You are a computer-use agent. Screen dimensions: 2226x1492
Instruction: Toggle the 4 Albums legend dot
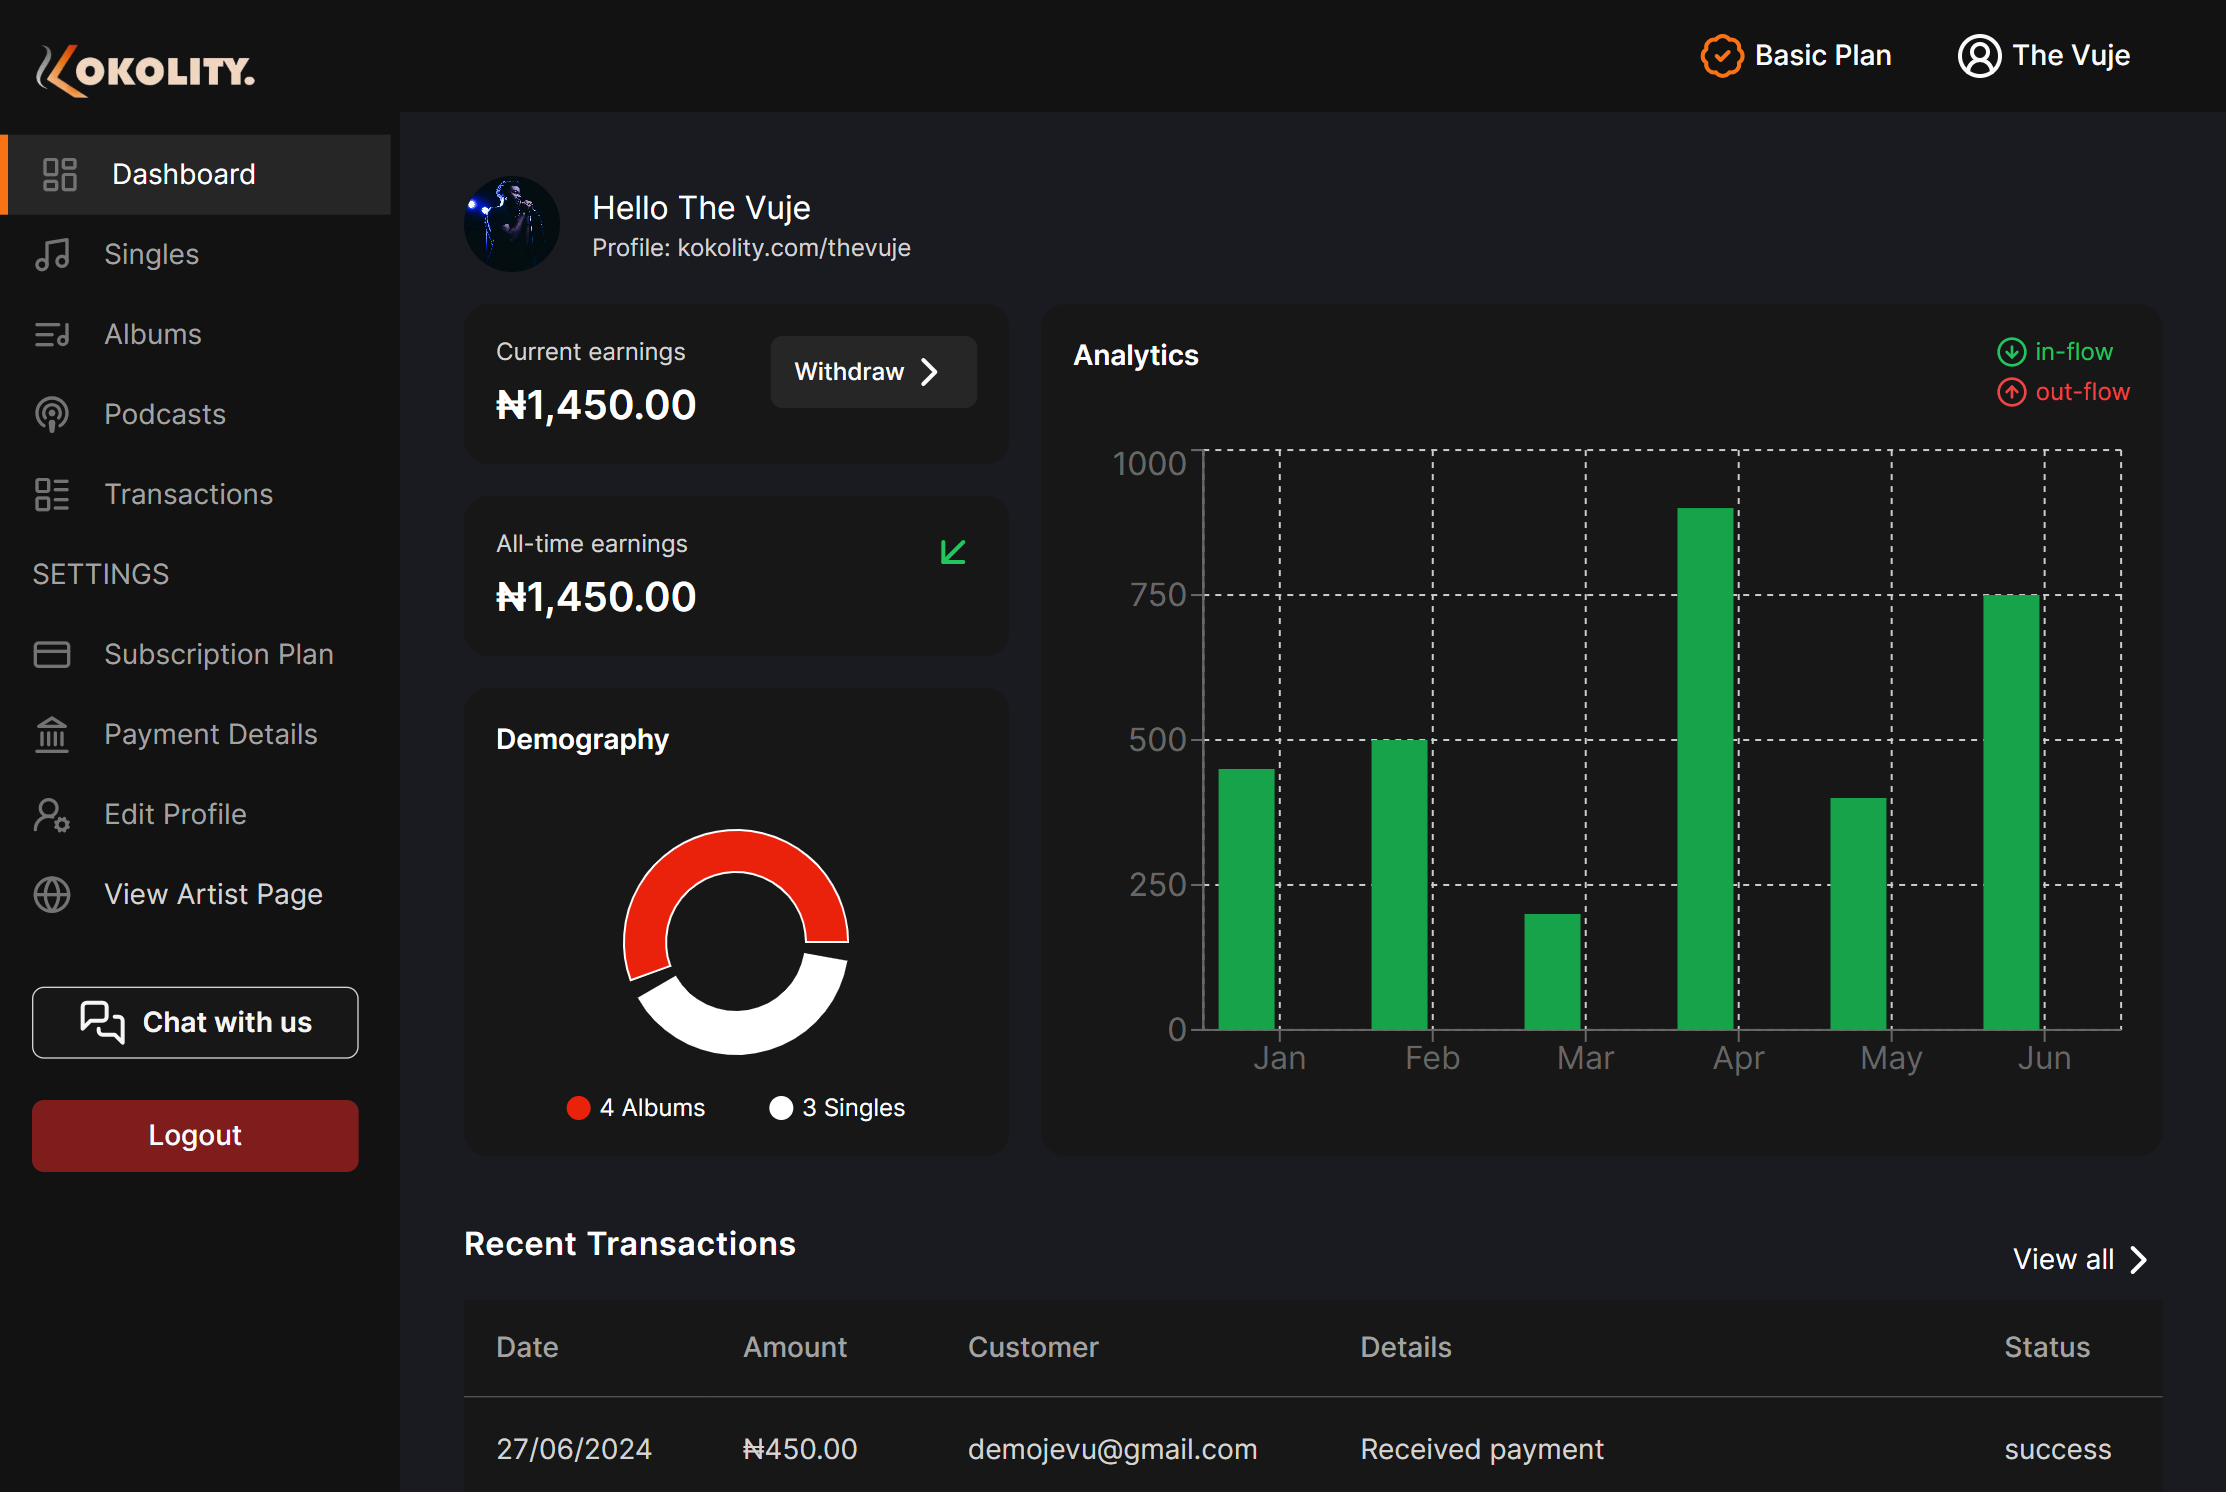(x=578, y=1108)
